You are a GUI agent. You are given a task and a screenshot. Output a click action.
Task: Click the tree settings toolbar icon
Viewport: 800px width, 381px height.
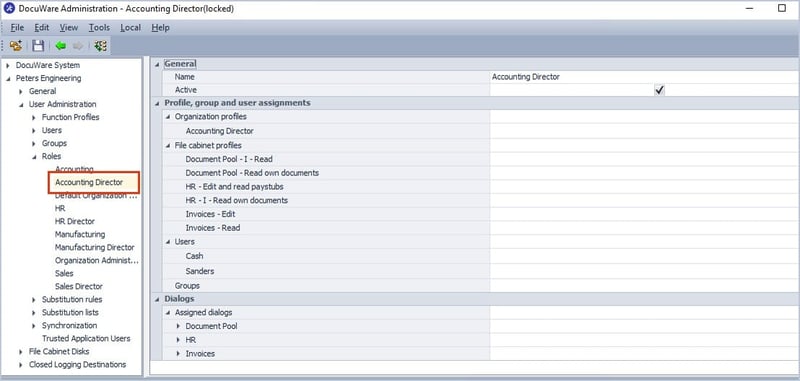point(100,46)
